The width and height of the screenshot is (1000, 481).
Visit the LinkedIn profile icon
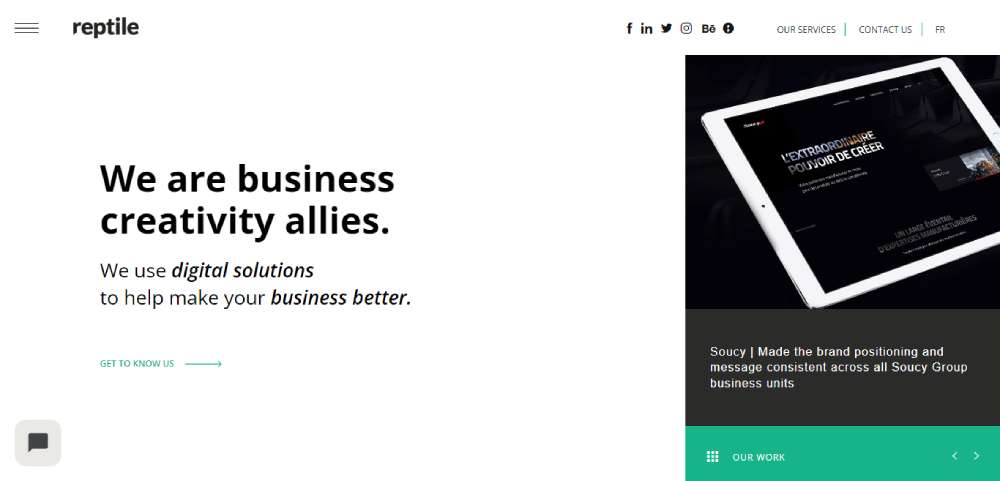(x=647, y=28)
